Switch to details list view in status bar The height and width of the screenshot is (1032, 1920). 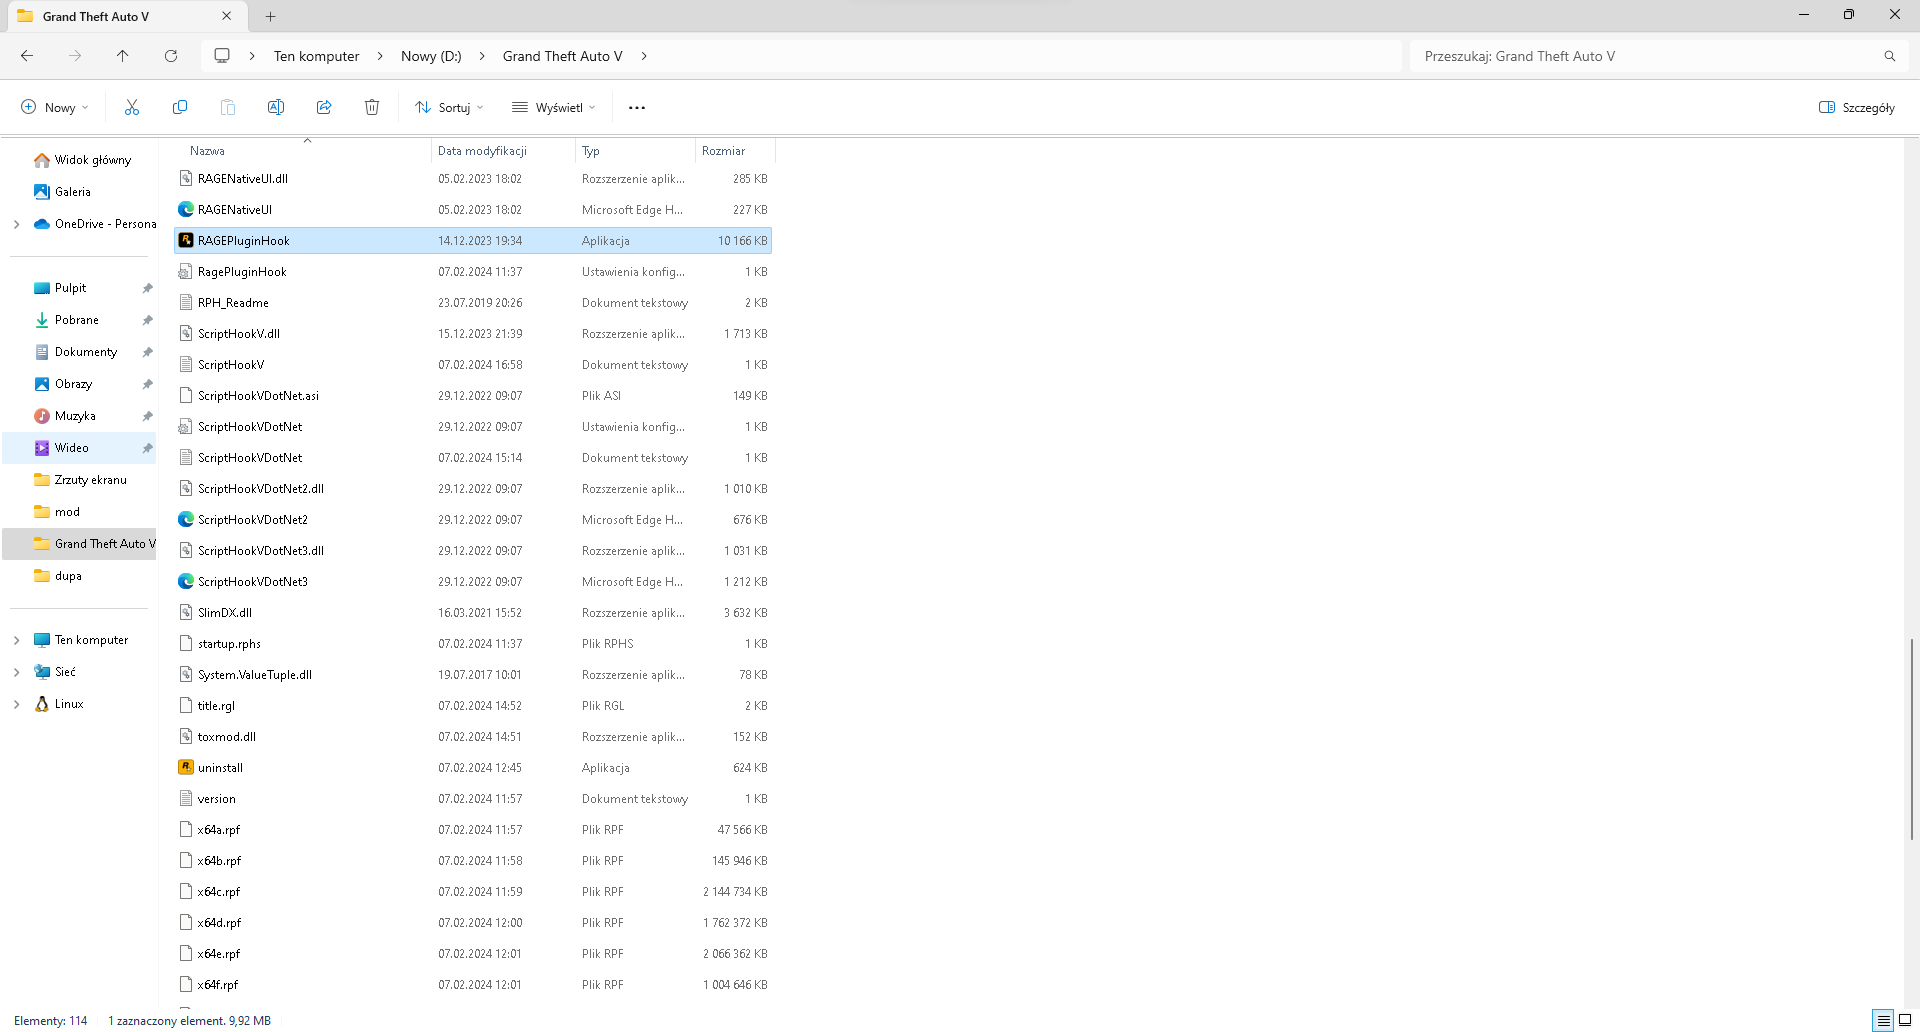pos(1884,1020)
